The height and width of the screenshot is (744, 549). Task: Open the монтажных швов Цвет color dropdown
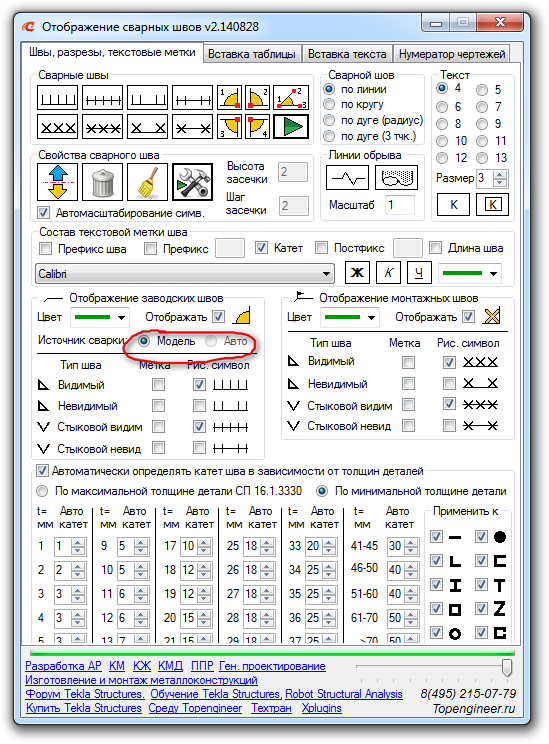tap(350, 317)
